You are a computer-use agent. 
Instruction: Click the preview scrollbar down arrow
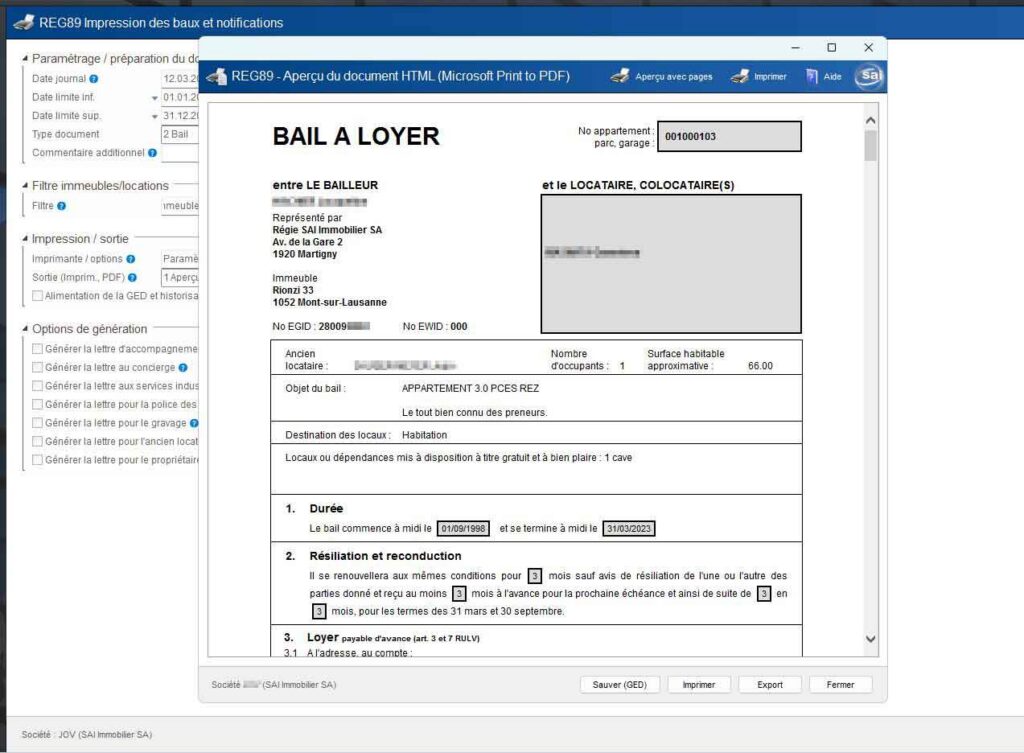tap(871, 639)
